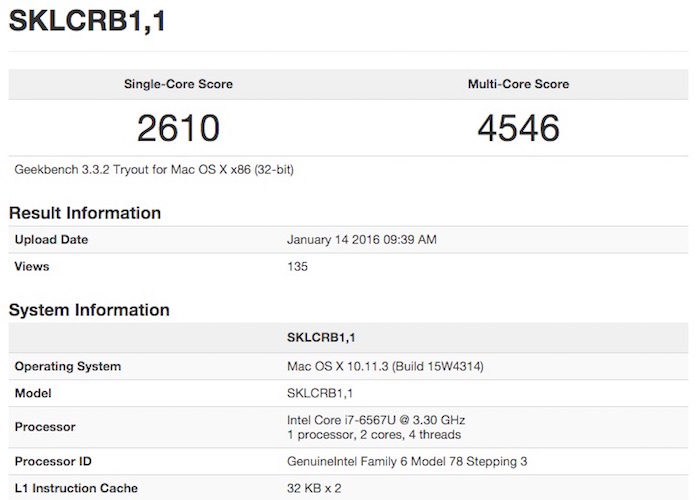Click the SKLCRB1,1 system table column header
The width and height of the screenshot is (700, 500).
(x=324, y=338)
